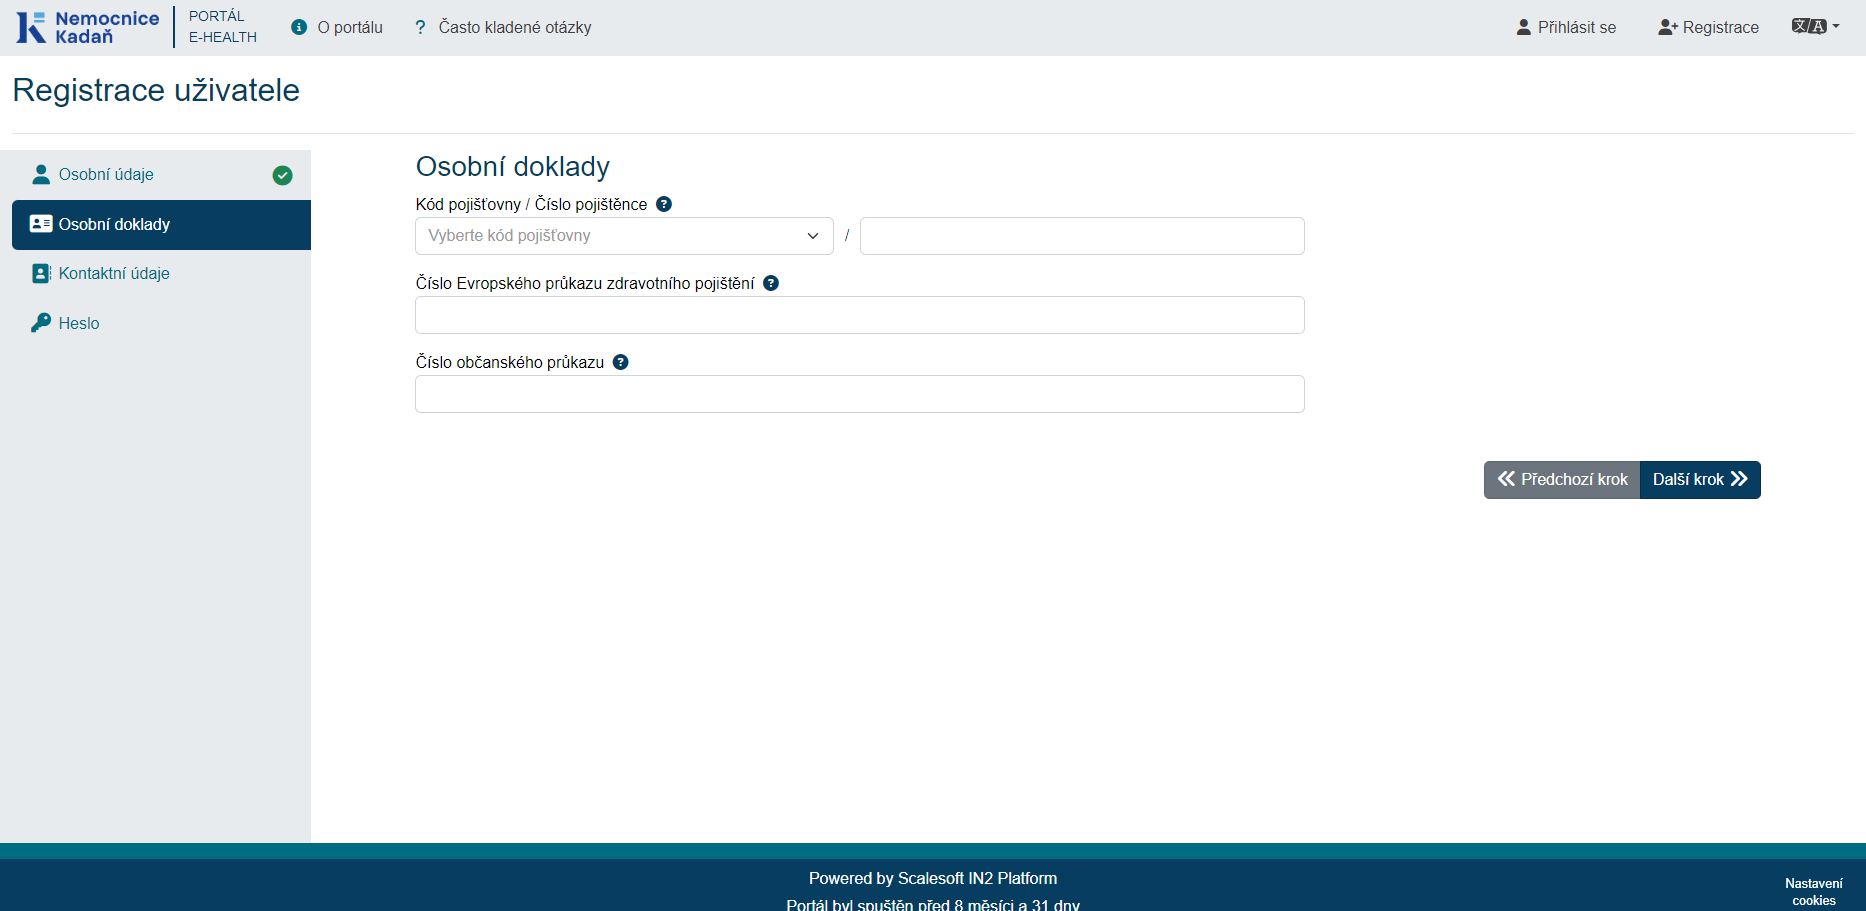
Task: Switch to Osobní údaje step
Action: coord(161,175)
